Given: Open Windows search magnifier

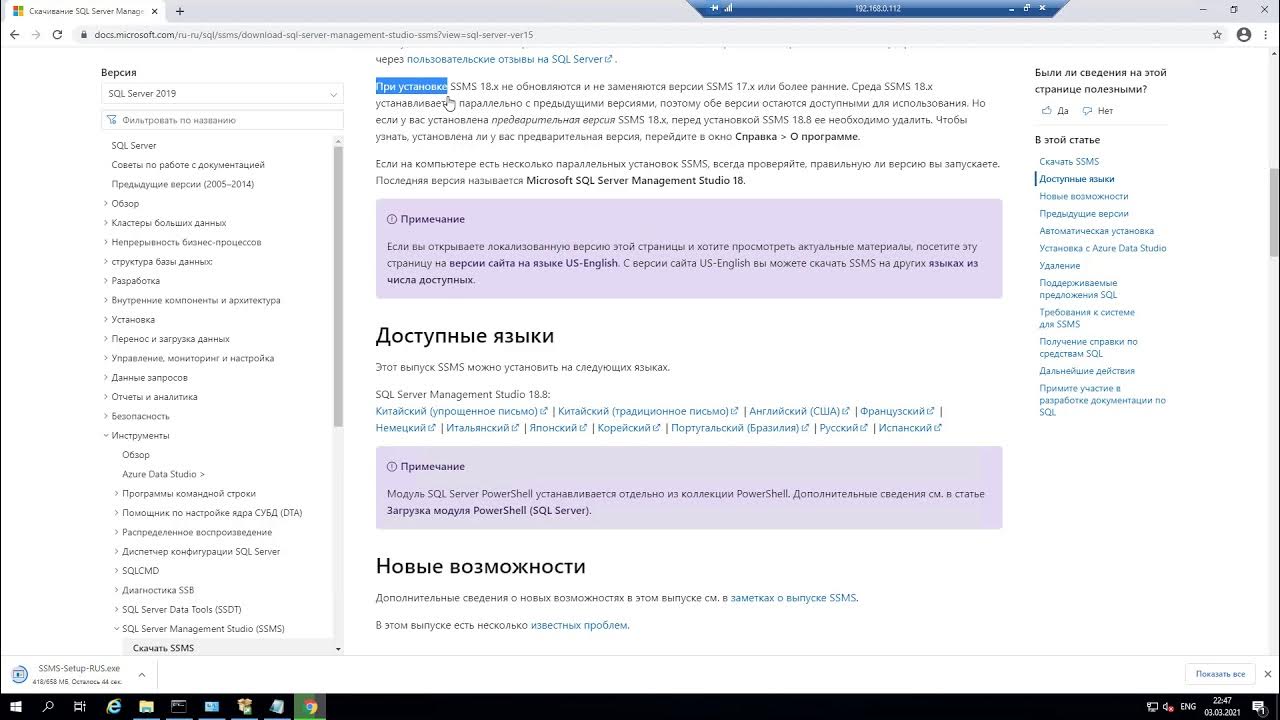Looking at the screenshot, I should pos(48,706).
